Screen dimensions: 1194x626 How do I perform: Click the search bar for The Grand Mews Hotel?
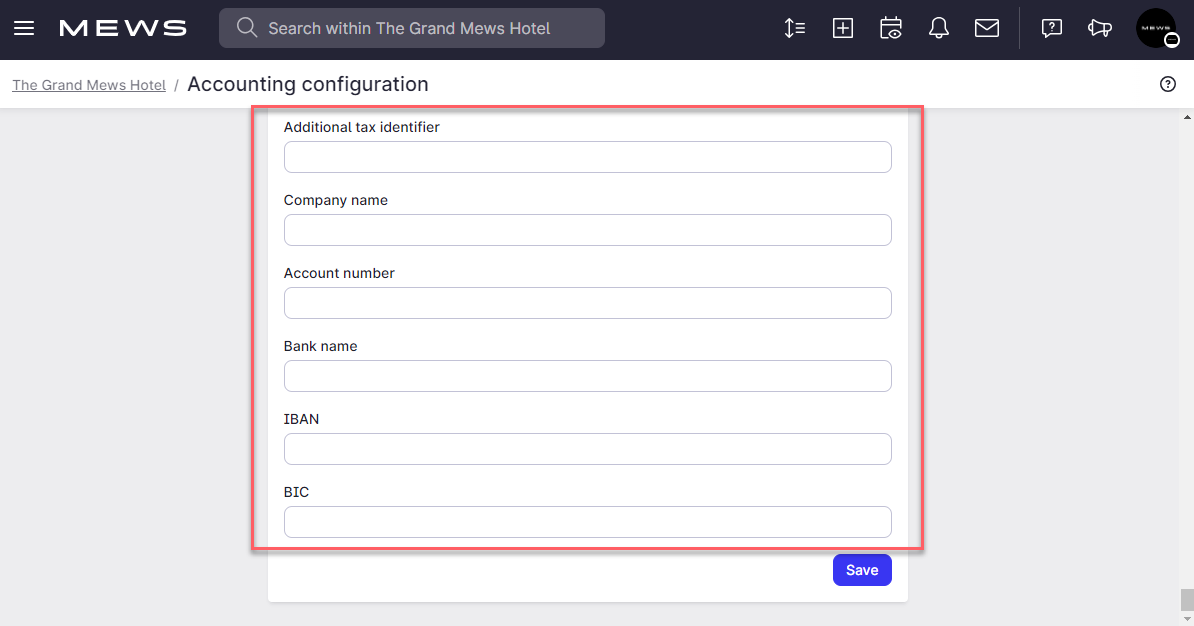tap(411, 28)
